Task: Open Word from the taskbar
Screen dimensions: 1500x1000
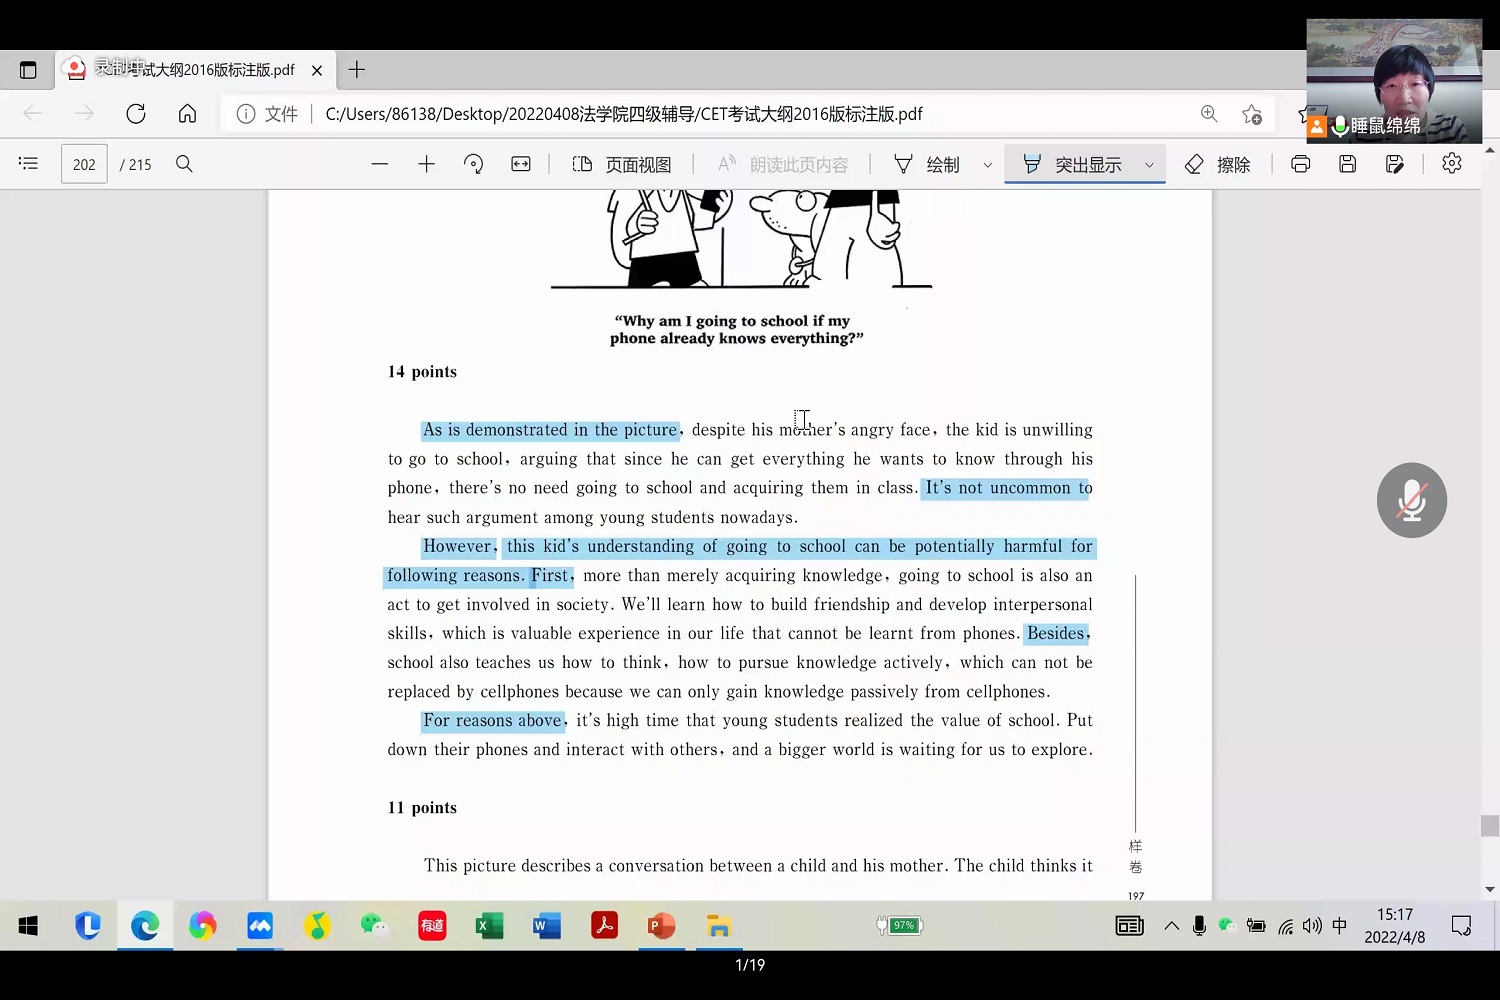Action: (547, 926)
